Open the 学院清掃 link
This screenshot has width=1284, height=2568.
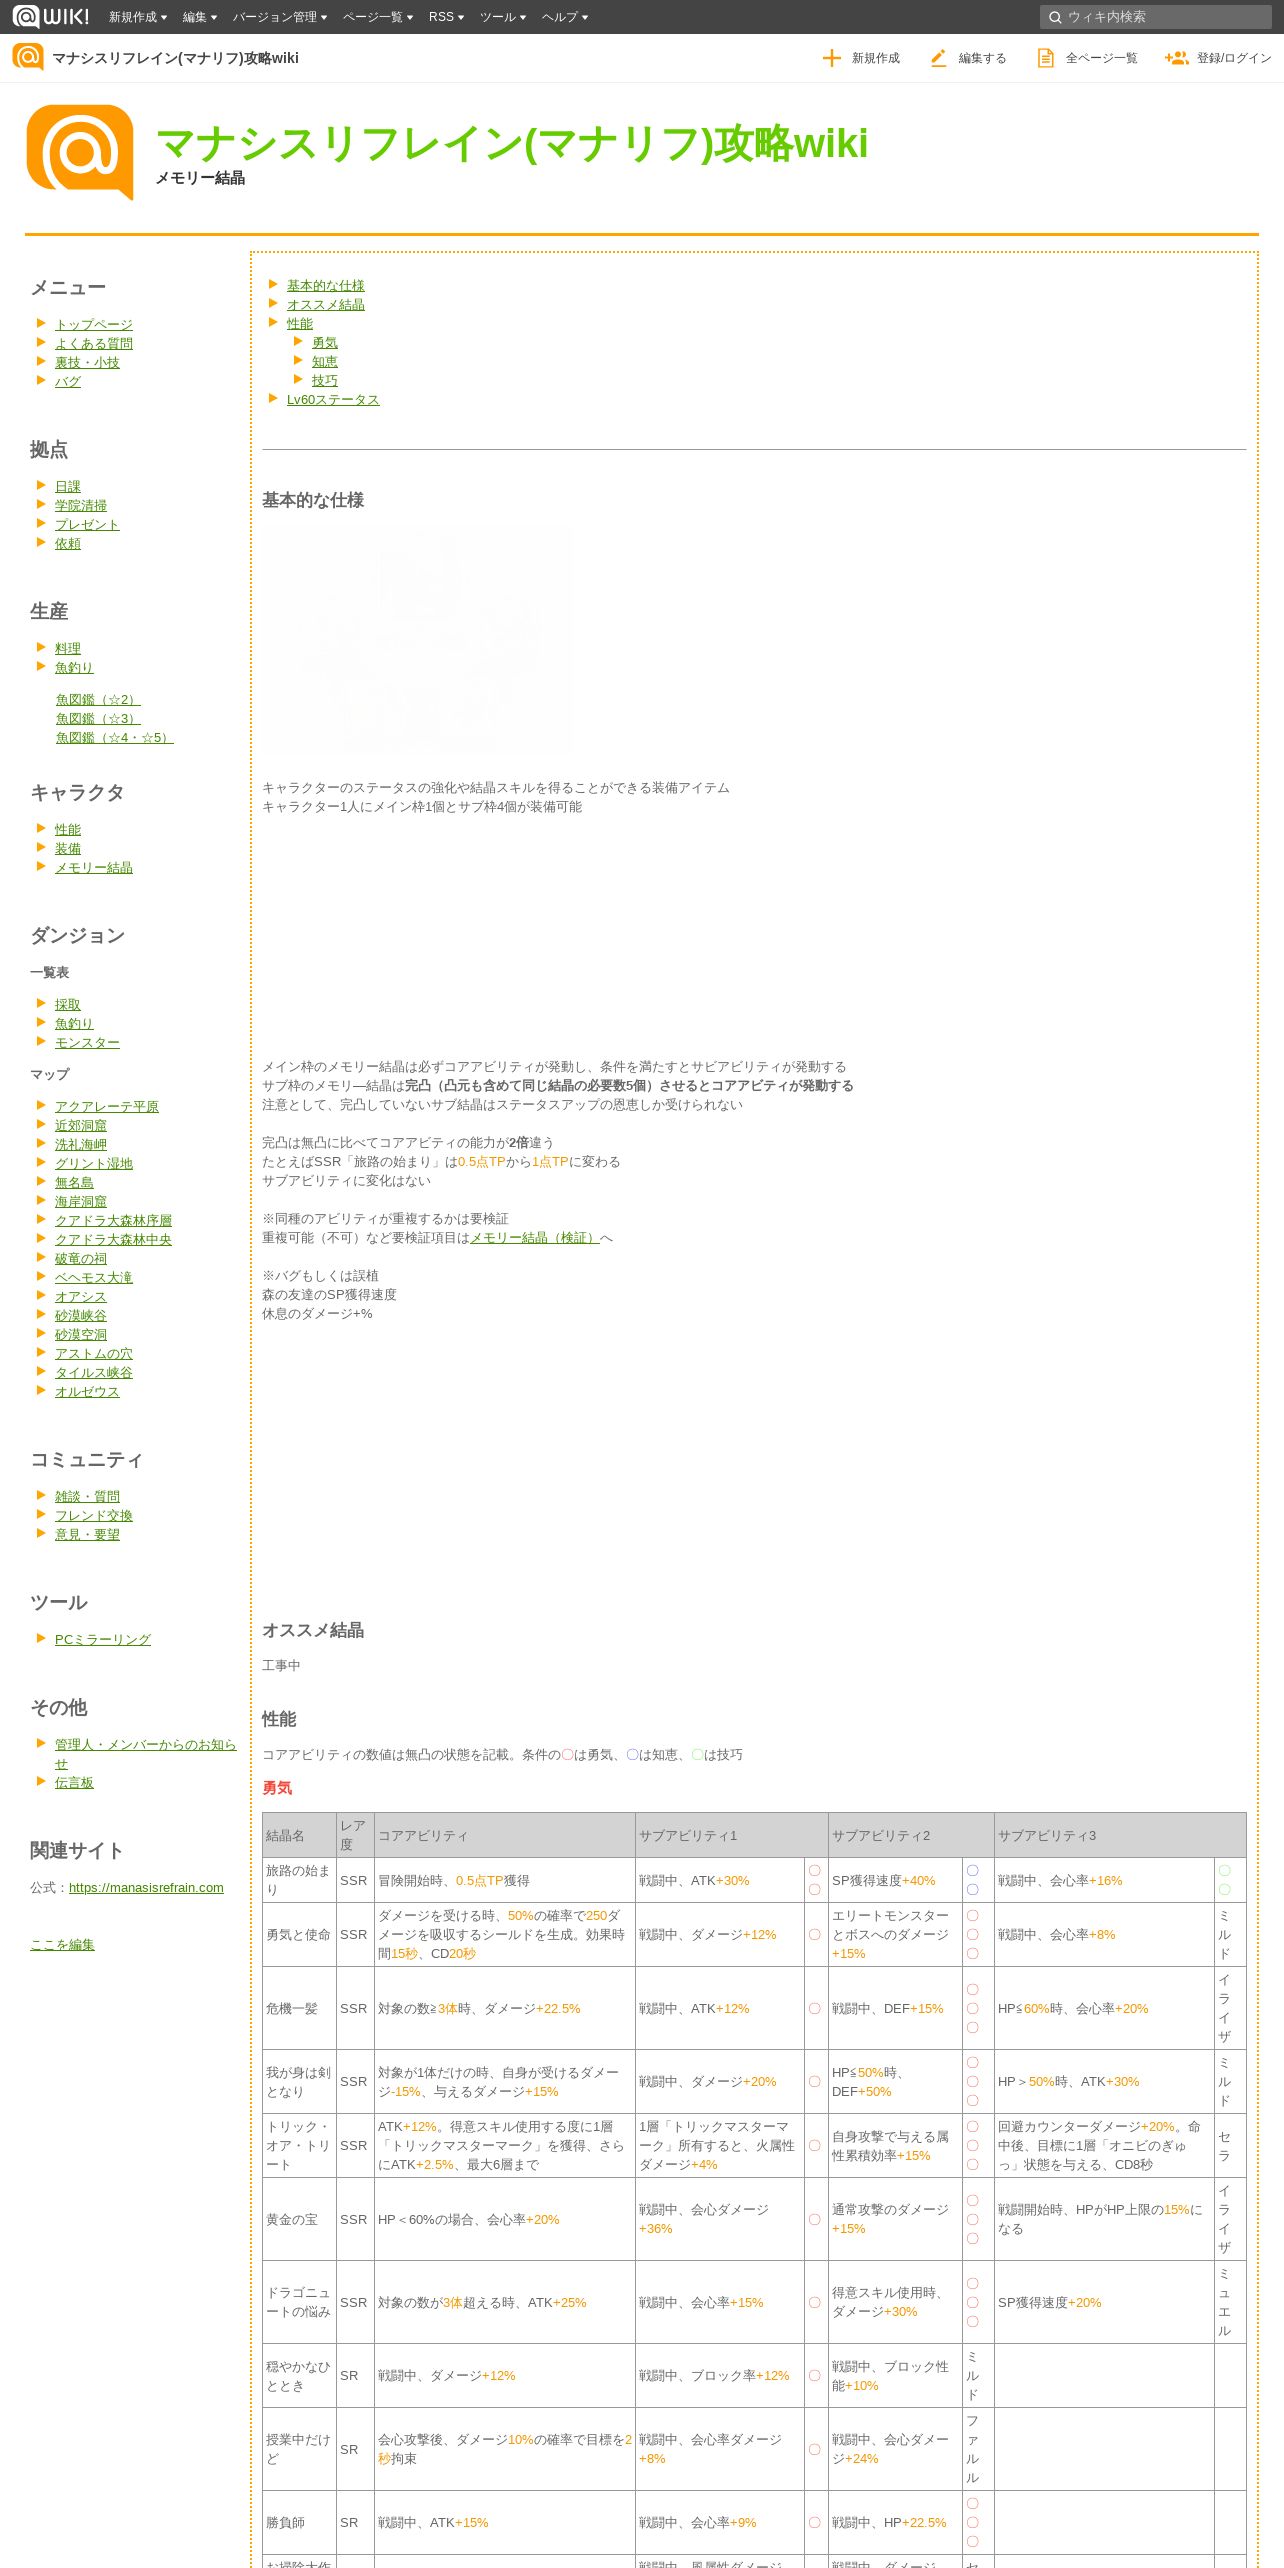click(81, 506)
